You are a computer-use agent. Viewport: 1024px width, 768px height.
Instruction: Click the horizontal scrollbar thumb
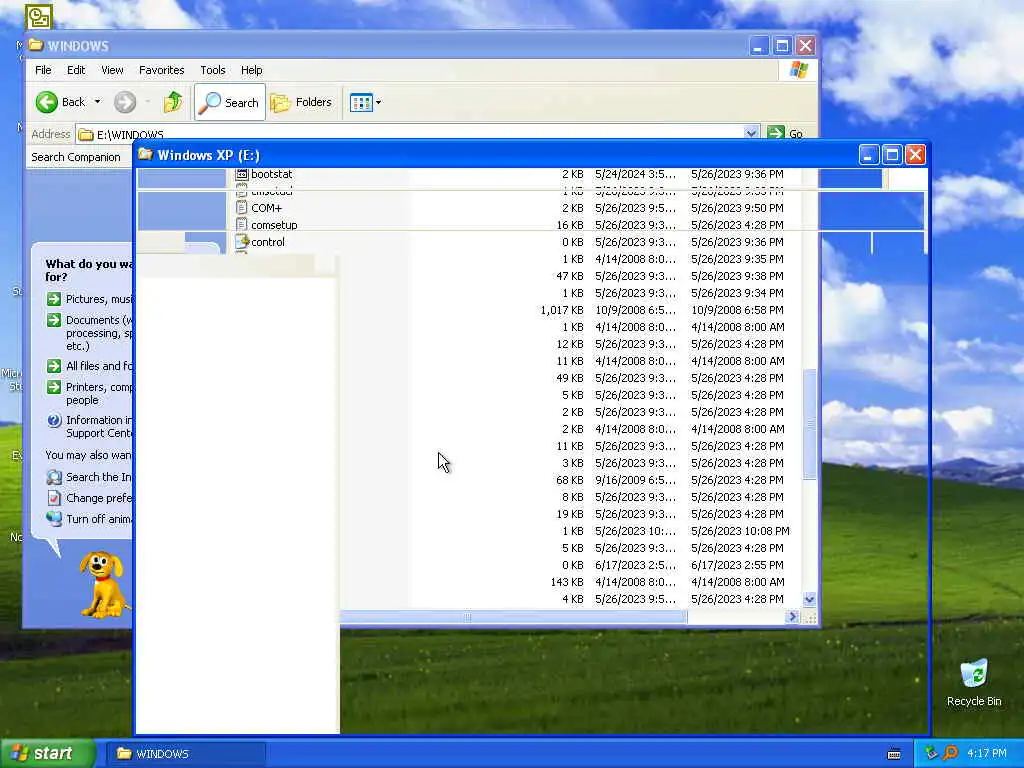(513, 616)
